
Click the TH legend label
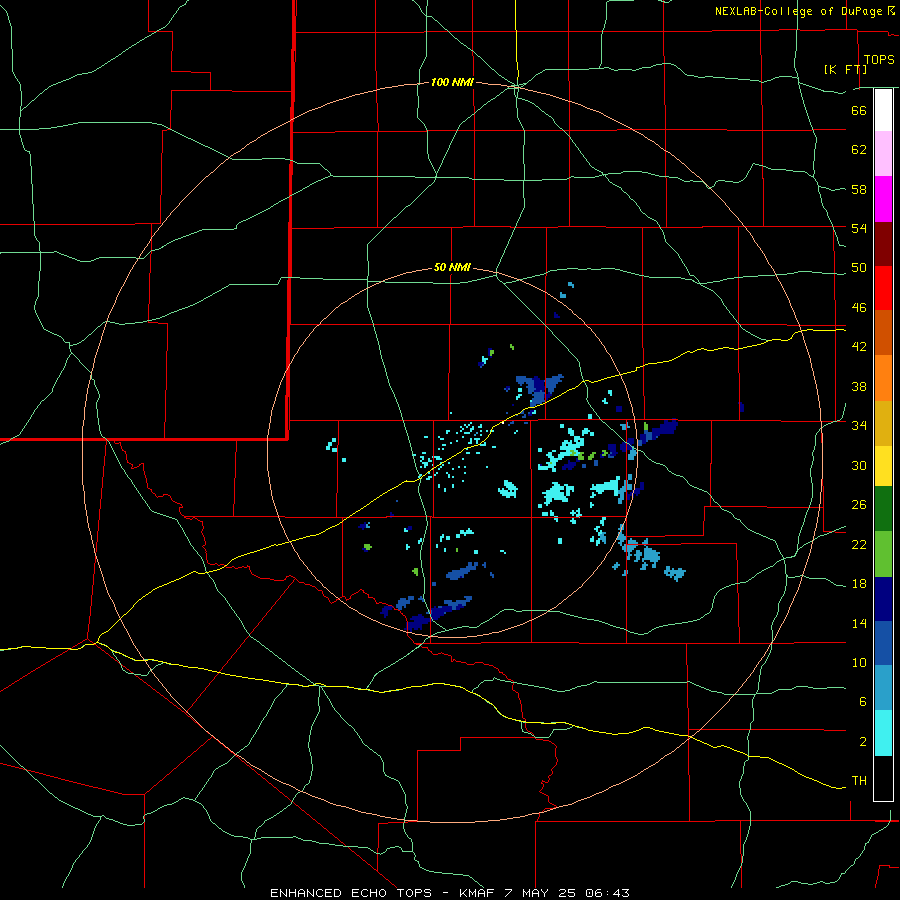[859, 781]
